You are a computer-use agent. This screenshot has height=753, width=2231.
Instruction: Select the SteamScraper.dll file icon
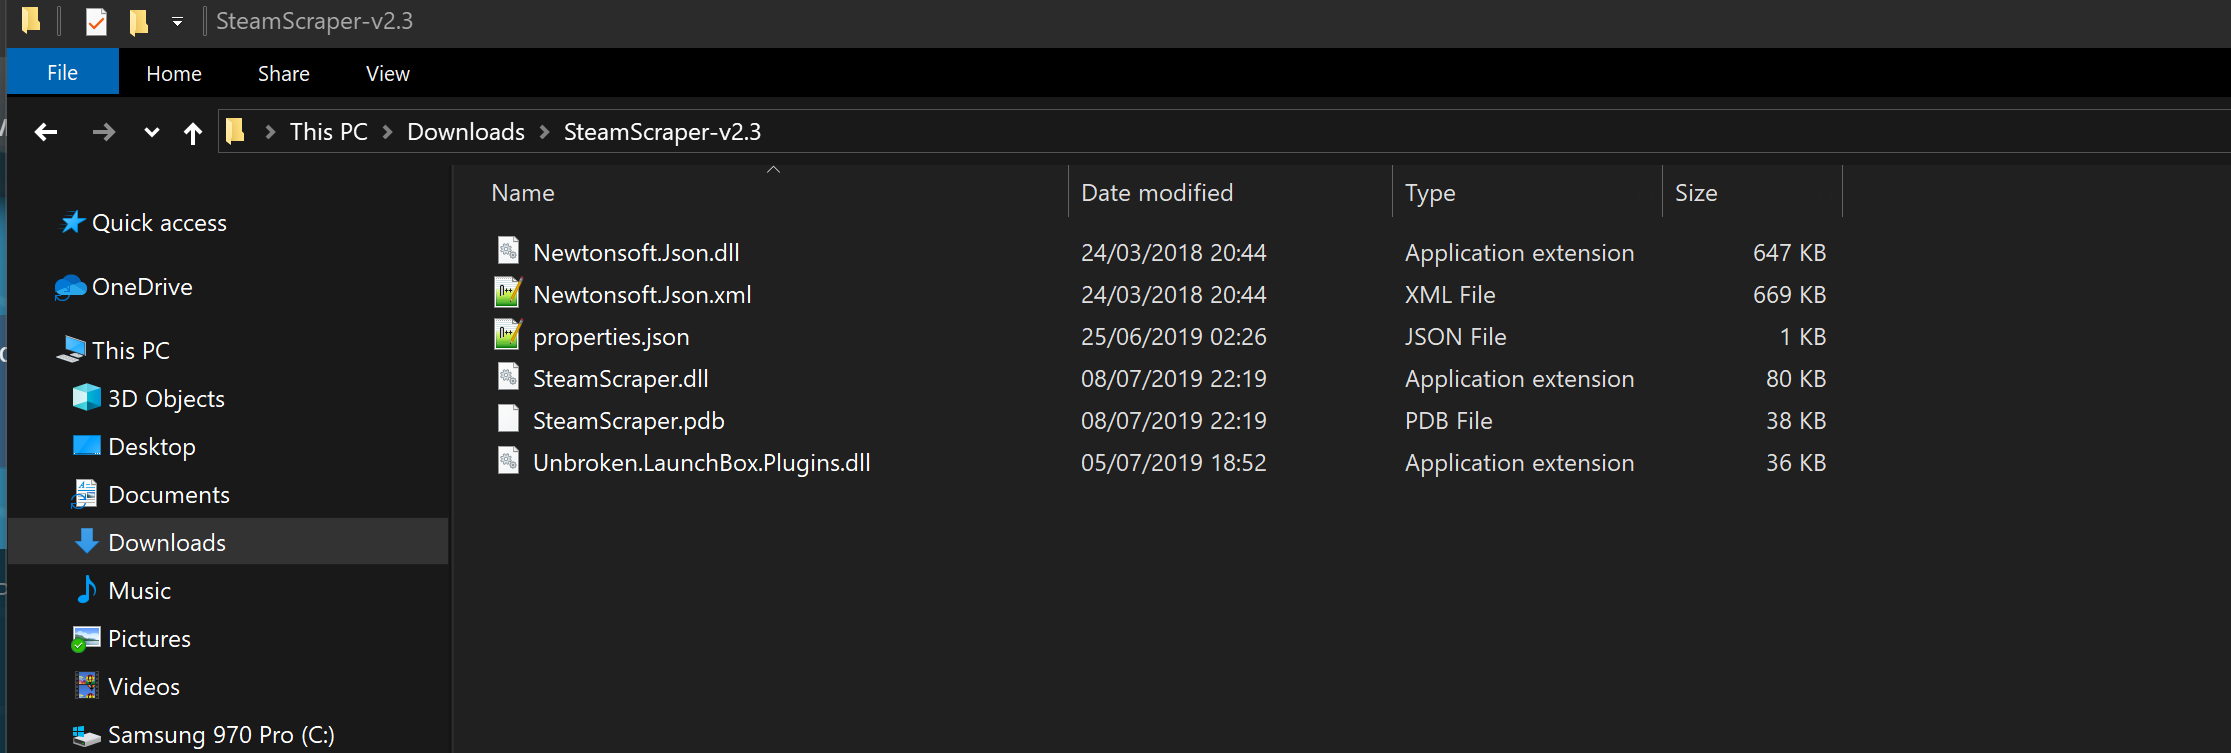(508, 377)
